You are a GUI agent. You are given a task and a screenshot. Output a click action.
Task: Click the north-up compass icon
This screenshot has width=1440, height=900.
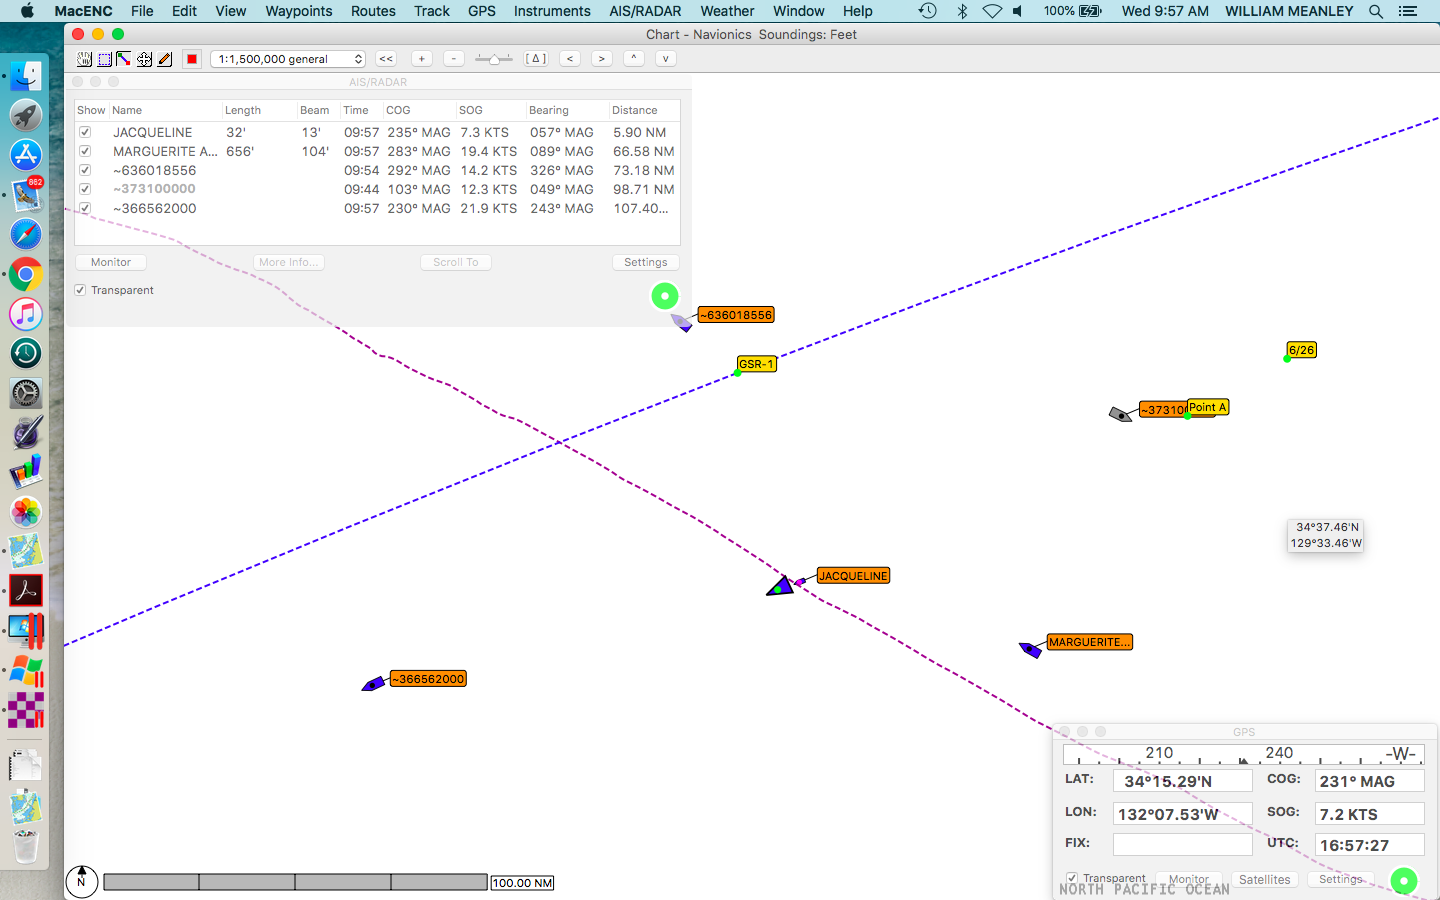point(82,881)
